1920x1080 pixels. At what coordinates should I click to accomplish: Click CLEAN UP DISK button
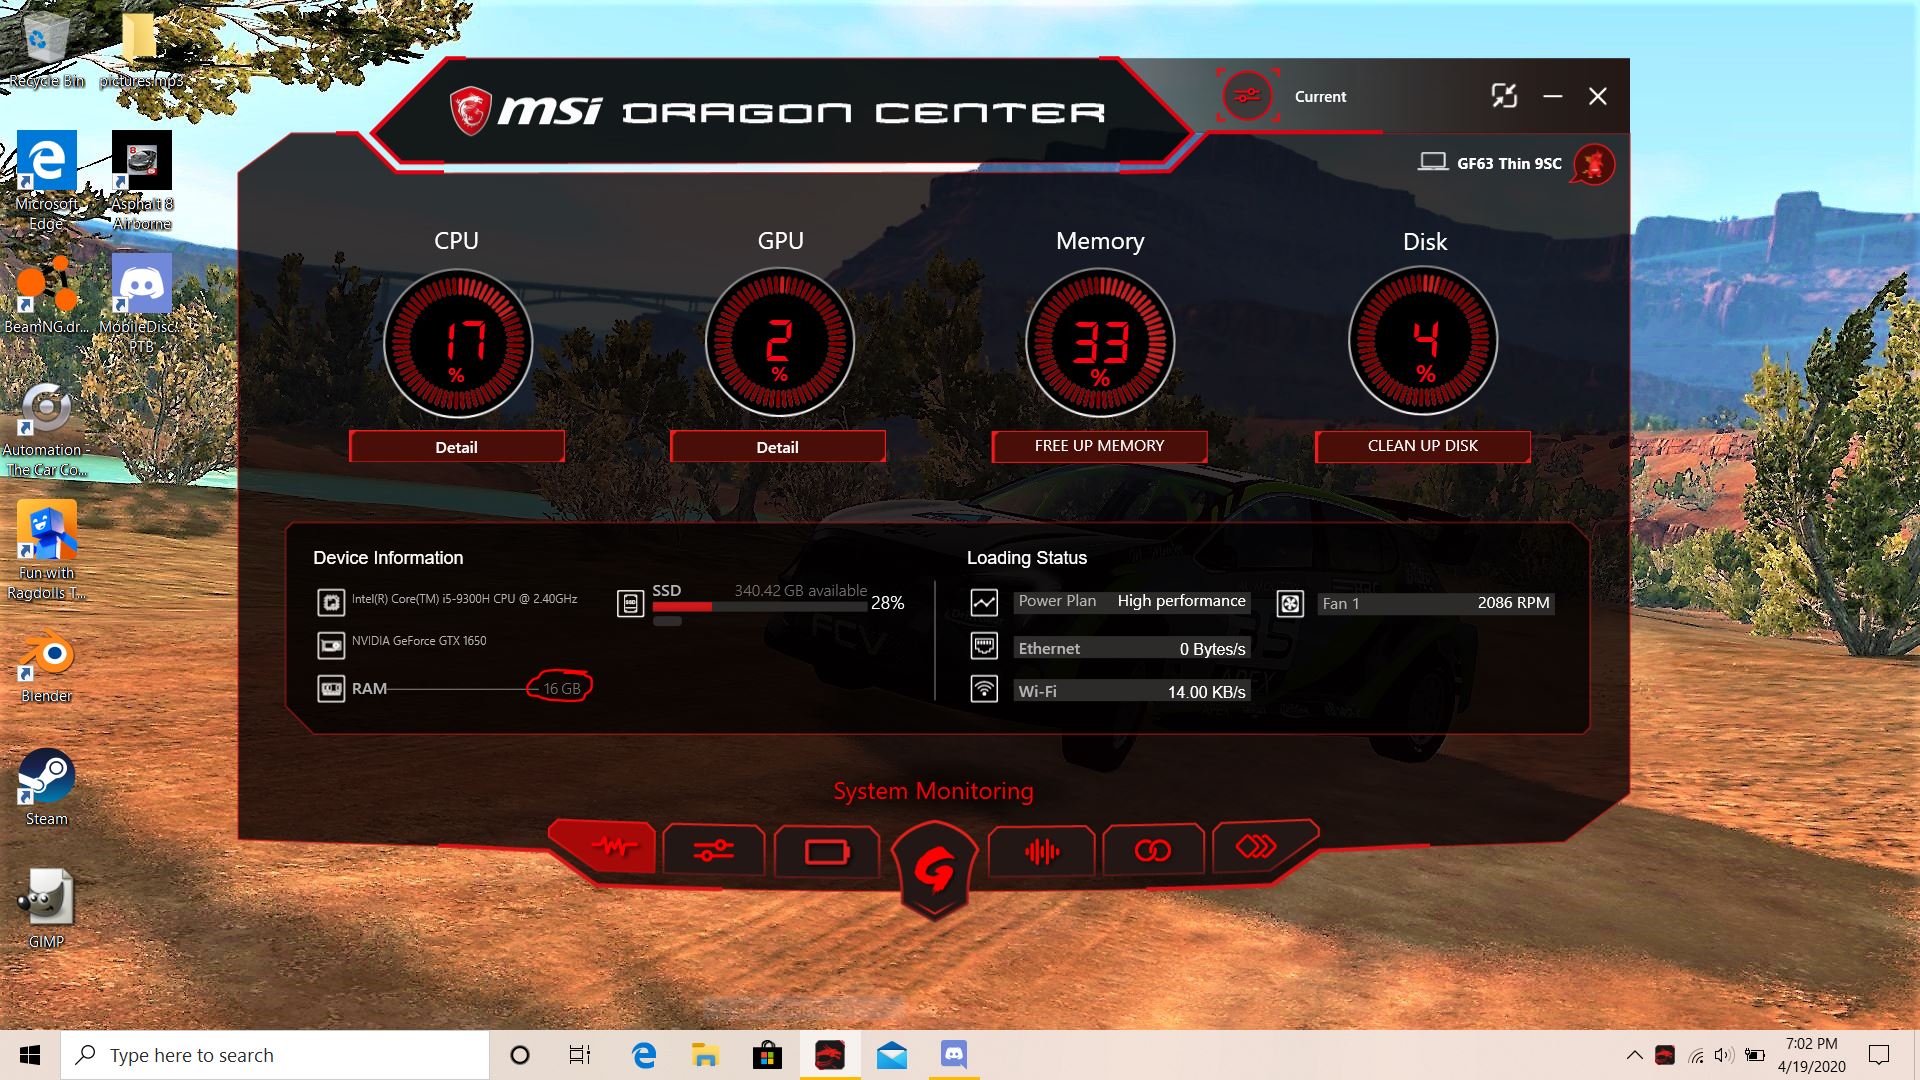coord(1422,446)
